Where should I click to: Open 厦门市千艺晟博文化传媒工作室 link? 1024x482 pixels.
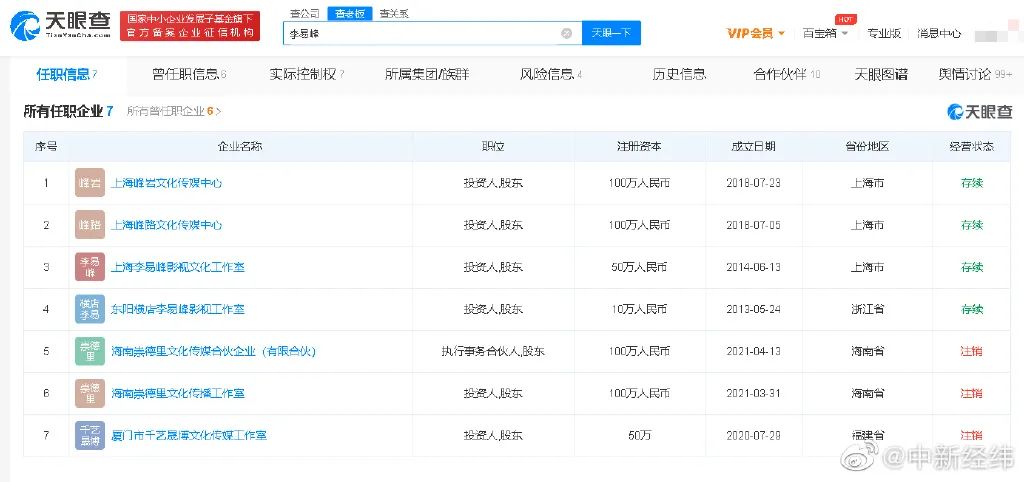pyautogui.click(x=188, y=436)
